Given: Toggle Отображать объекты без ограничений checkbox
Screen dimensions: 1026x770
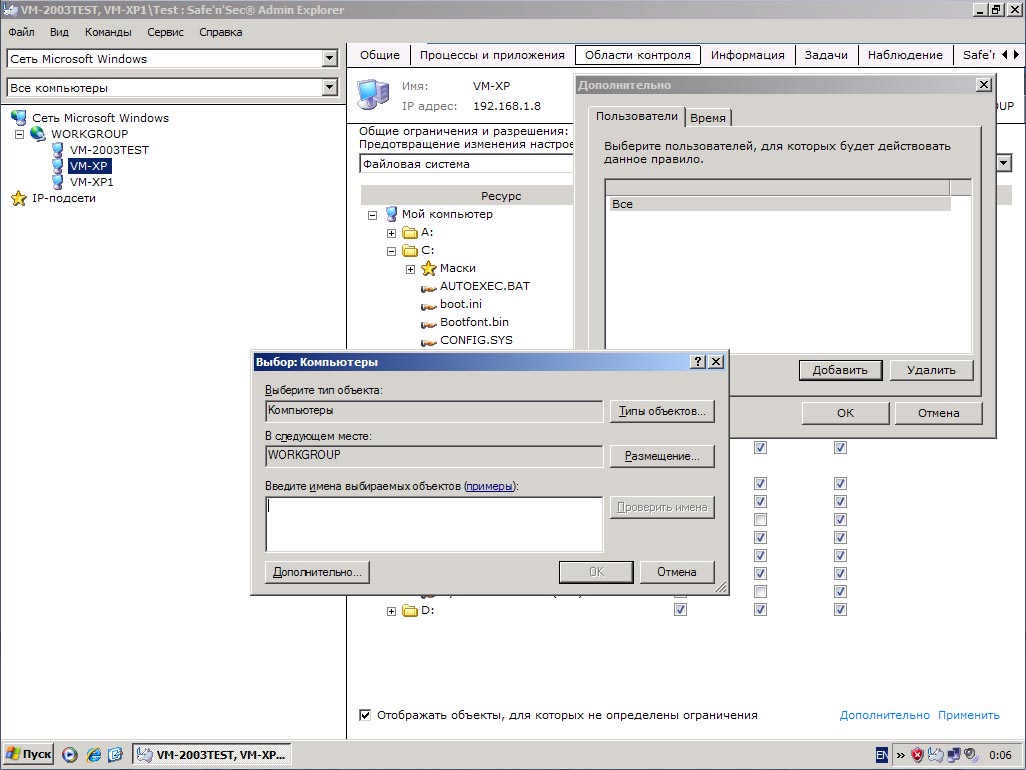Looking at the screenshot, I should pyautogui.click(x=365, y=715).
